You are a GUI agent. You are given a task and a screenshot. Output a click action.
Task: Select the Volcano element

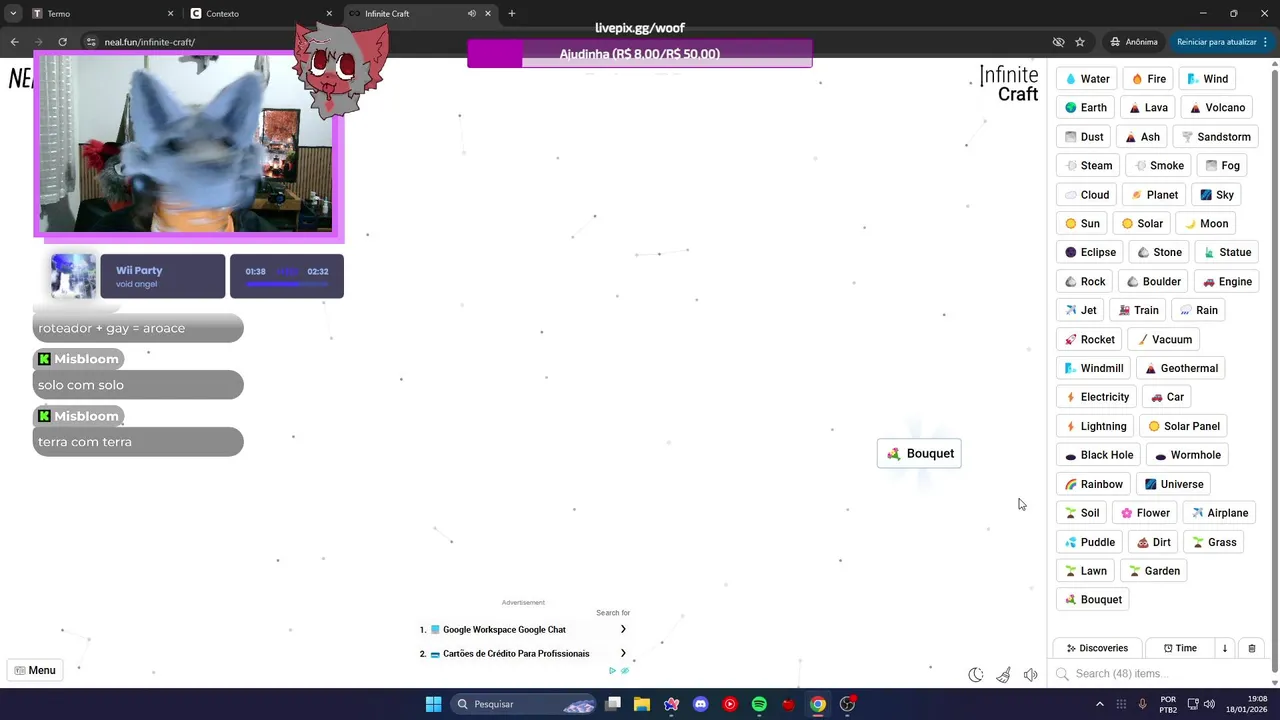coord(1217,108)
